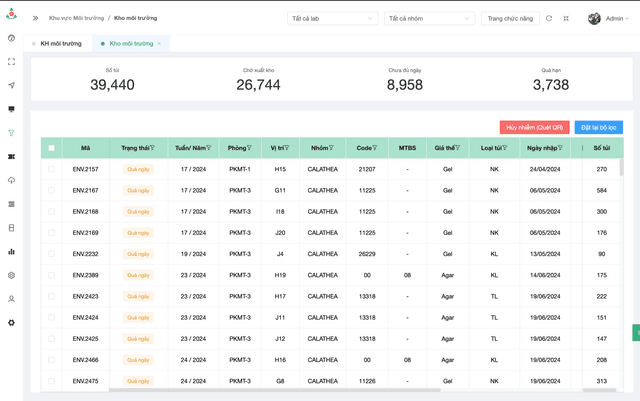The image size is (640, 401).
Task: Filter the Ngày nhập column
Action: [560, 148]
